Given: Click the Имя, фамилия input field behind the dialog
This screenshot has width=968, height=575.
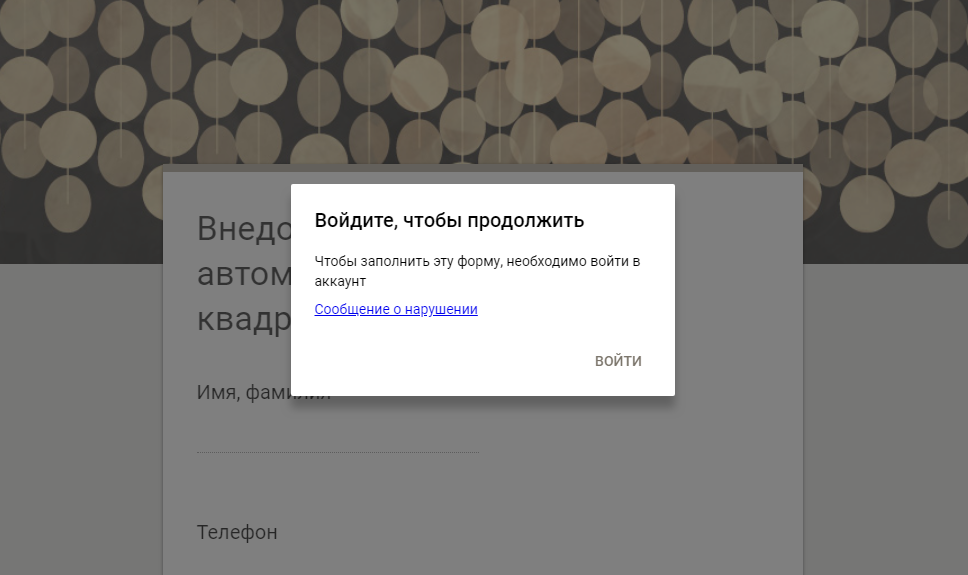Looking at the screenshot, I should click(x=338, y=440).
